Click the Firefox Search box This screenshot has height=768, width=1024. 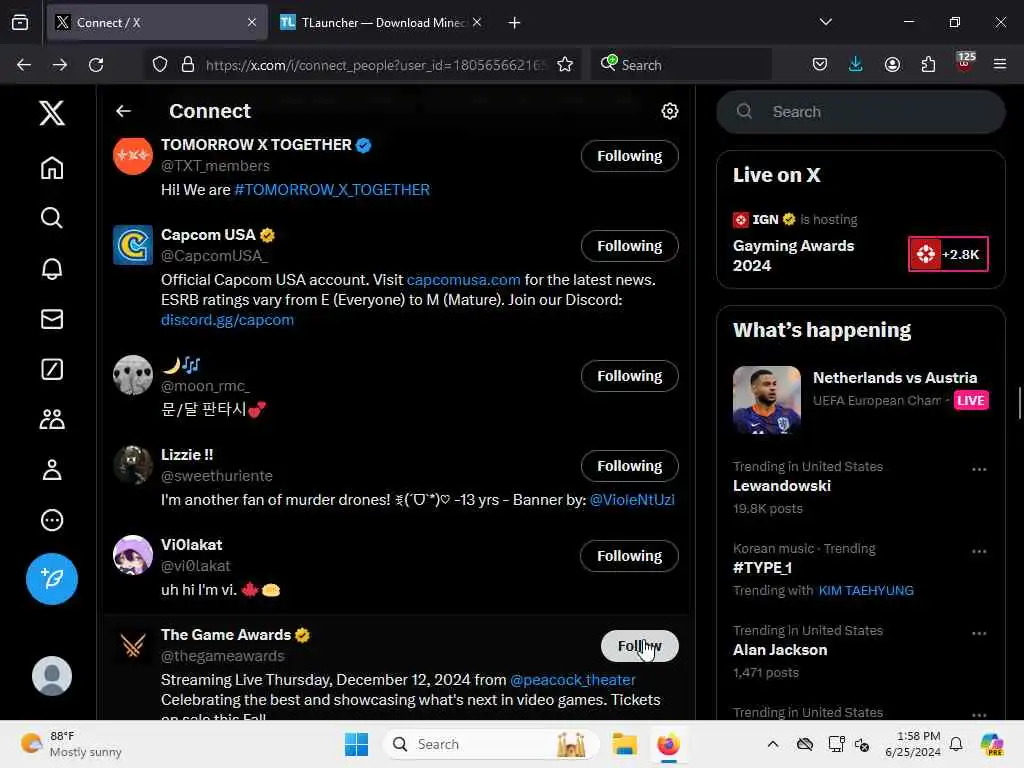pos(681,65)
